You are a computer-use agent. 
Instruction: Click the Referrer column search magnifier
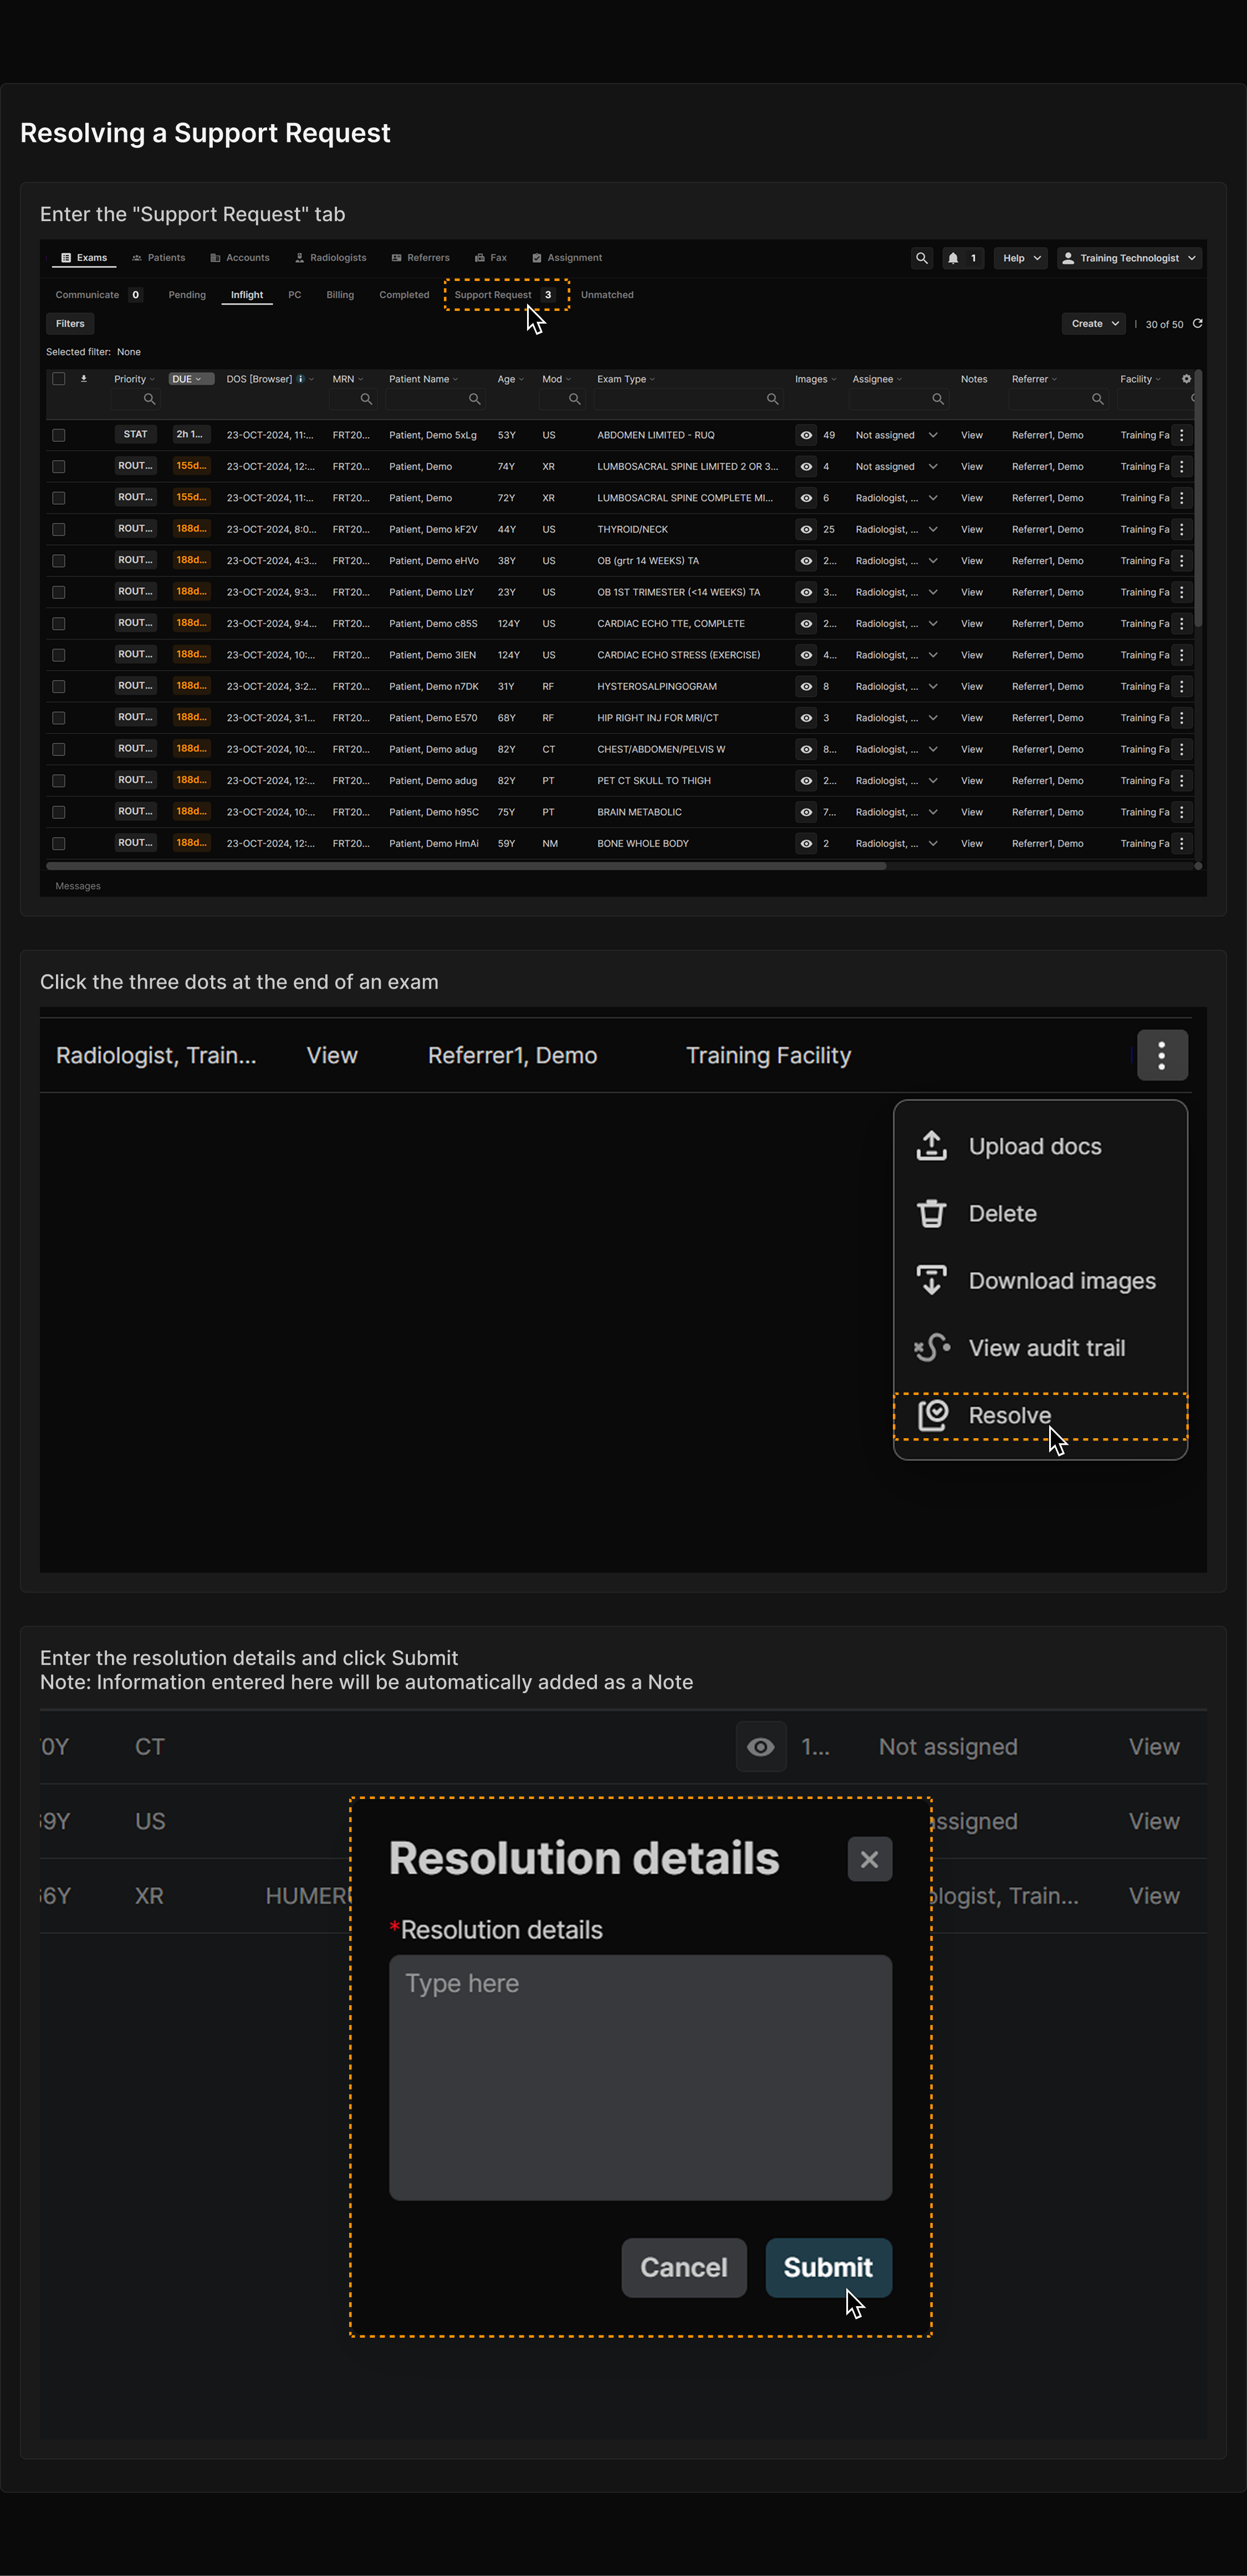[x=1097, y=399]
